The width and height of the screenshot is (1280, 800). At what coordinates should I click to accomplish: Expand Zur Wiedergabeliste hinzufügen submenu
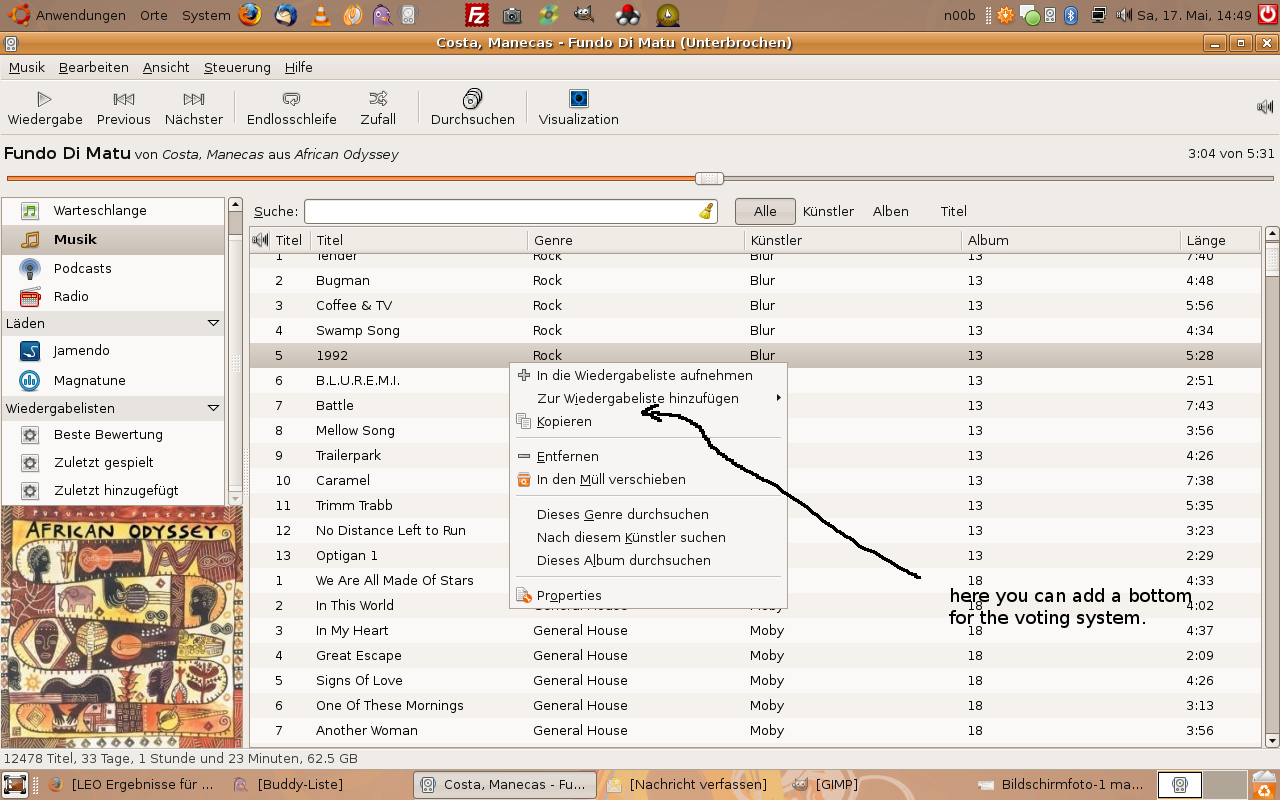(x=648, y=399)
